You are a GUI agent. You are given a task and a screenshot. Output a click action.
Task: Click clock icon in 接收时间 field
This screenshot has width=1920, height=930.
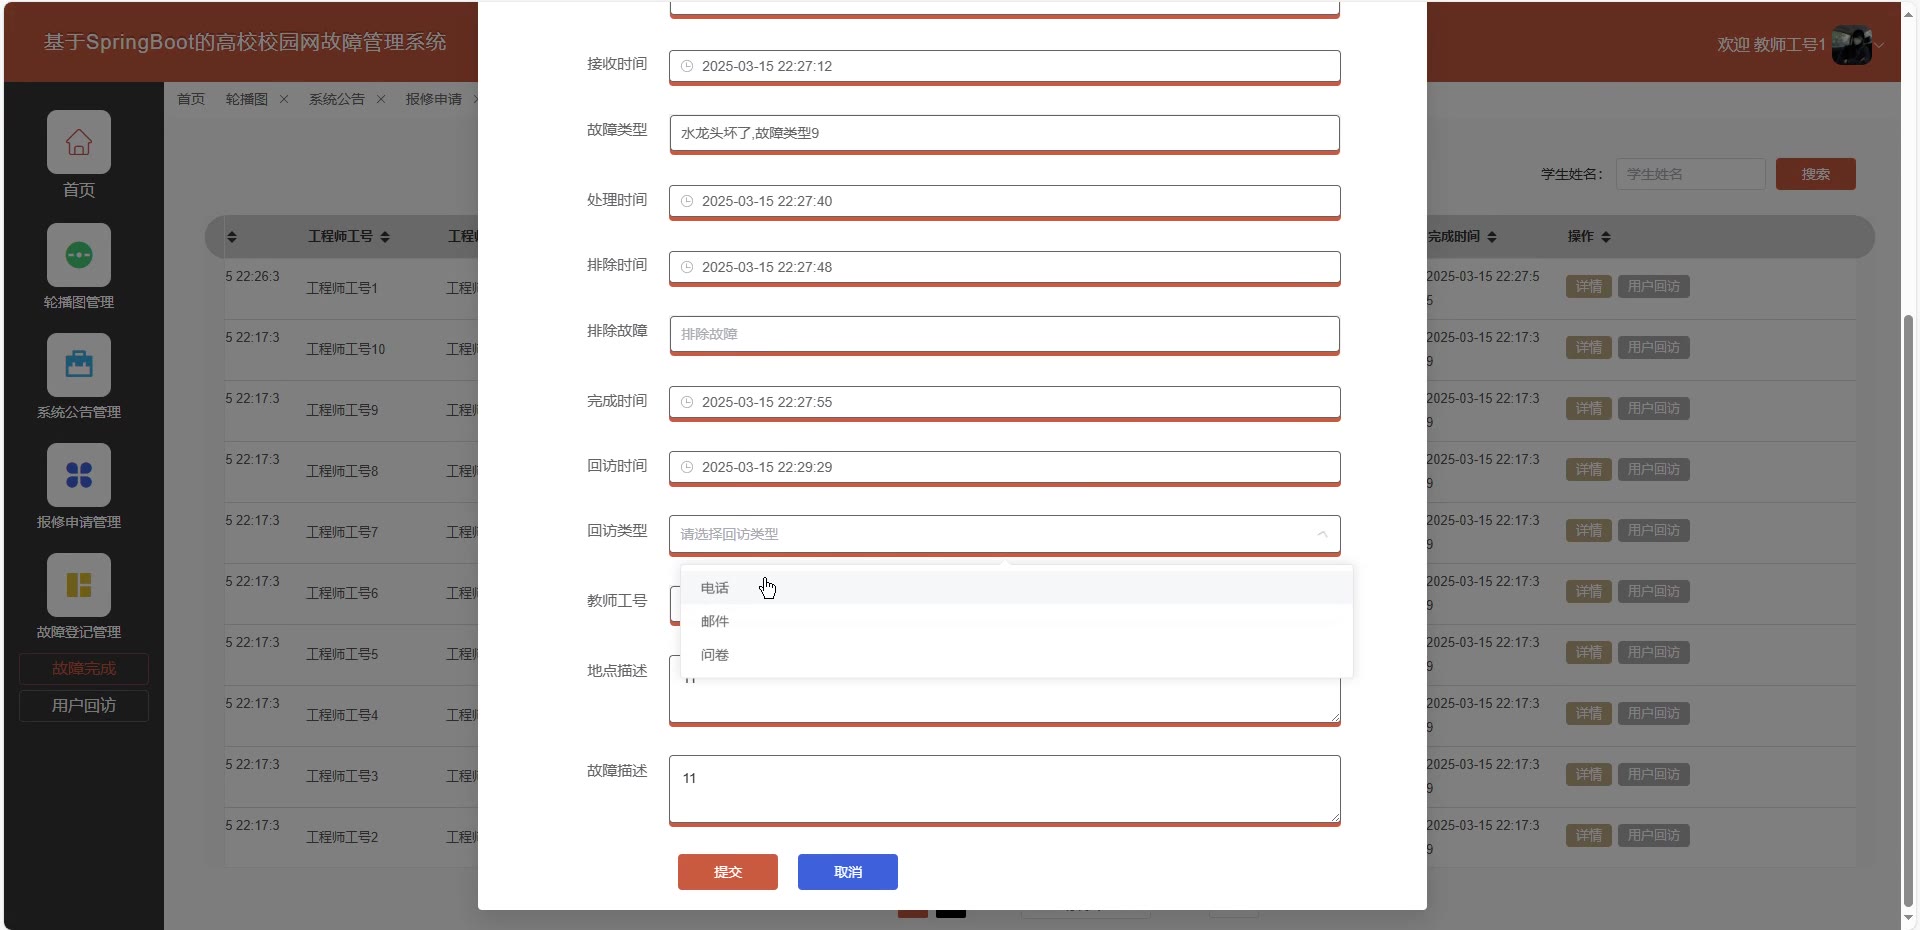click(687, 66)
